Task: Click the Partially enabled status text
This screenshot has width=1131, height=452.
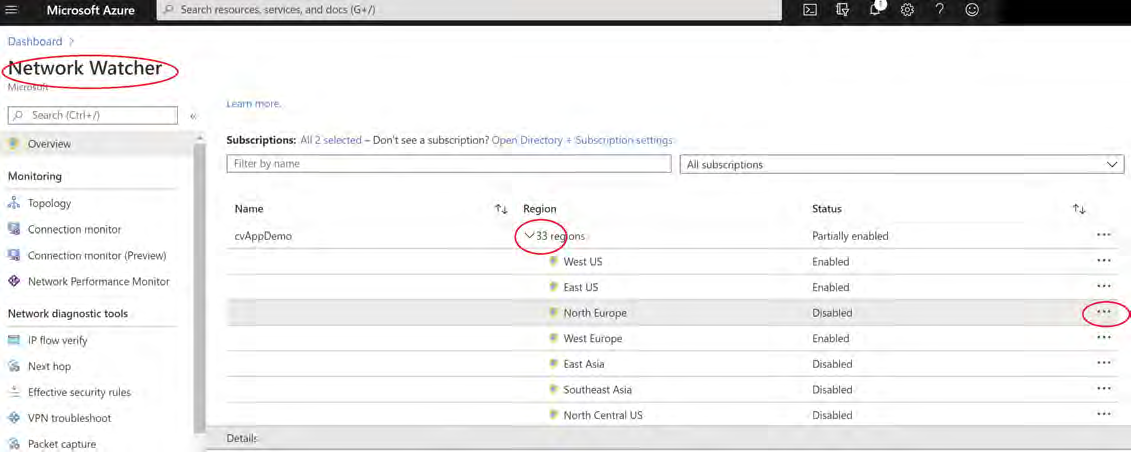Action: coord(850,236)
